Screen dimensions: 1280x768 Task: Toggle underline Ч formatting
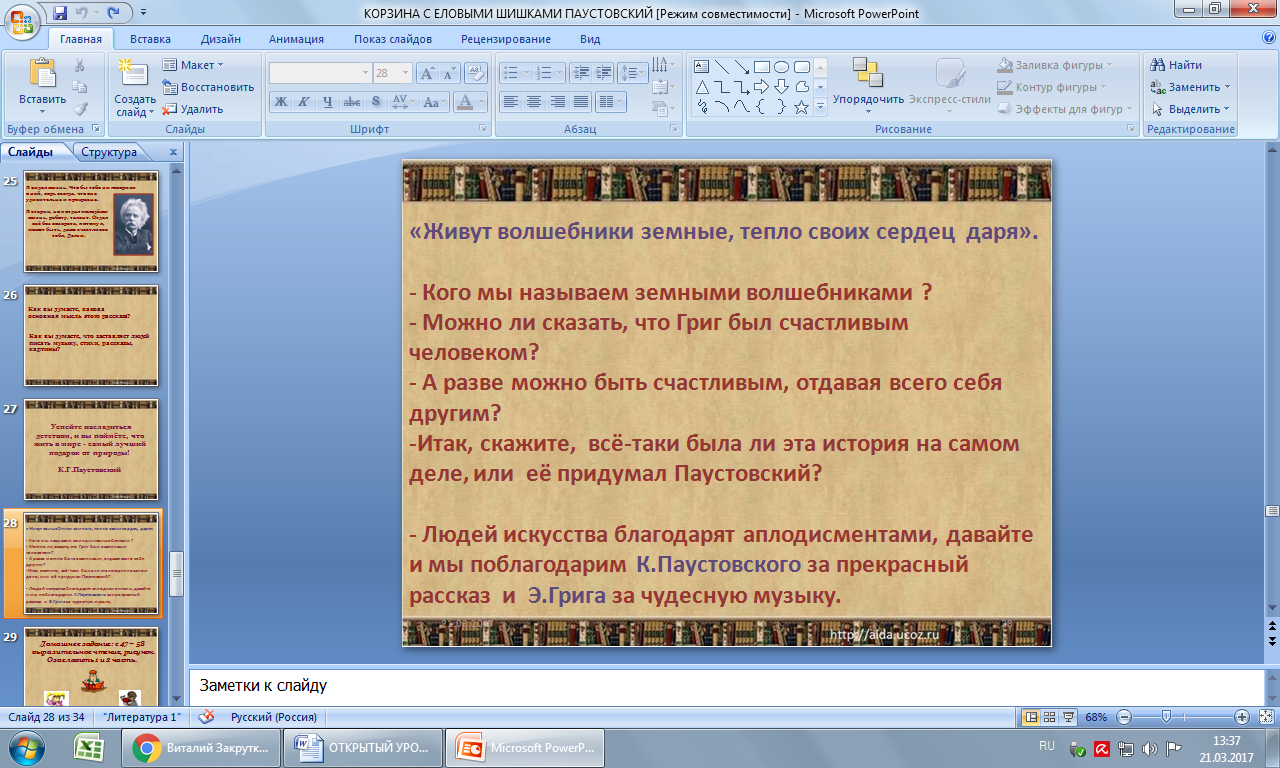click(x=328, y=102)
